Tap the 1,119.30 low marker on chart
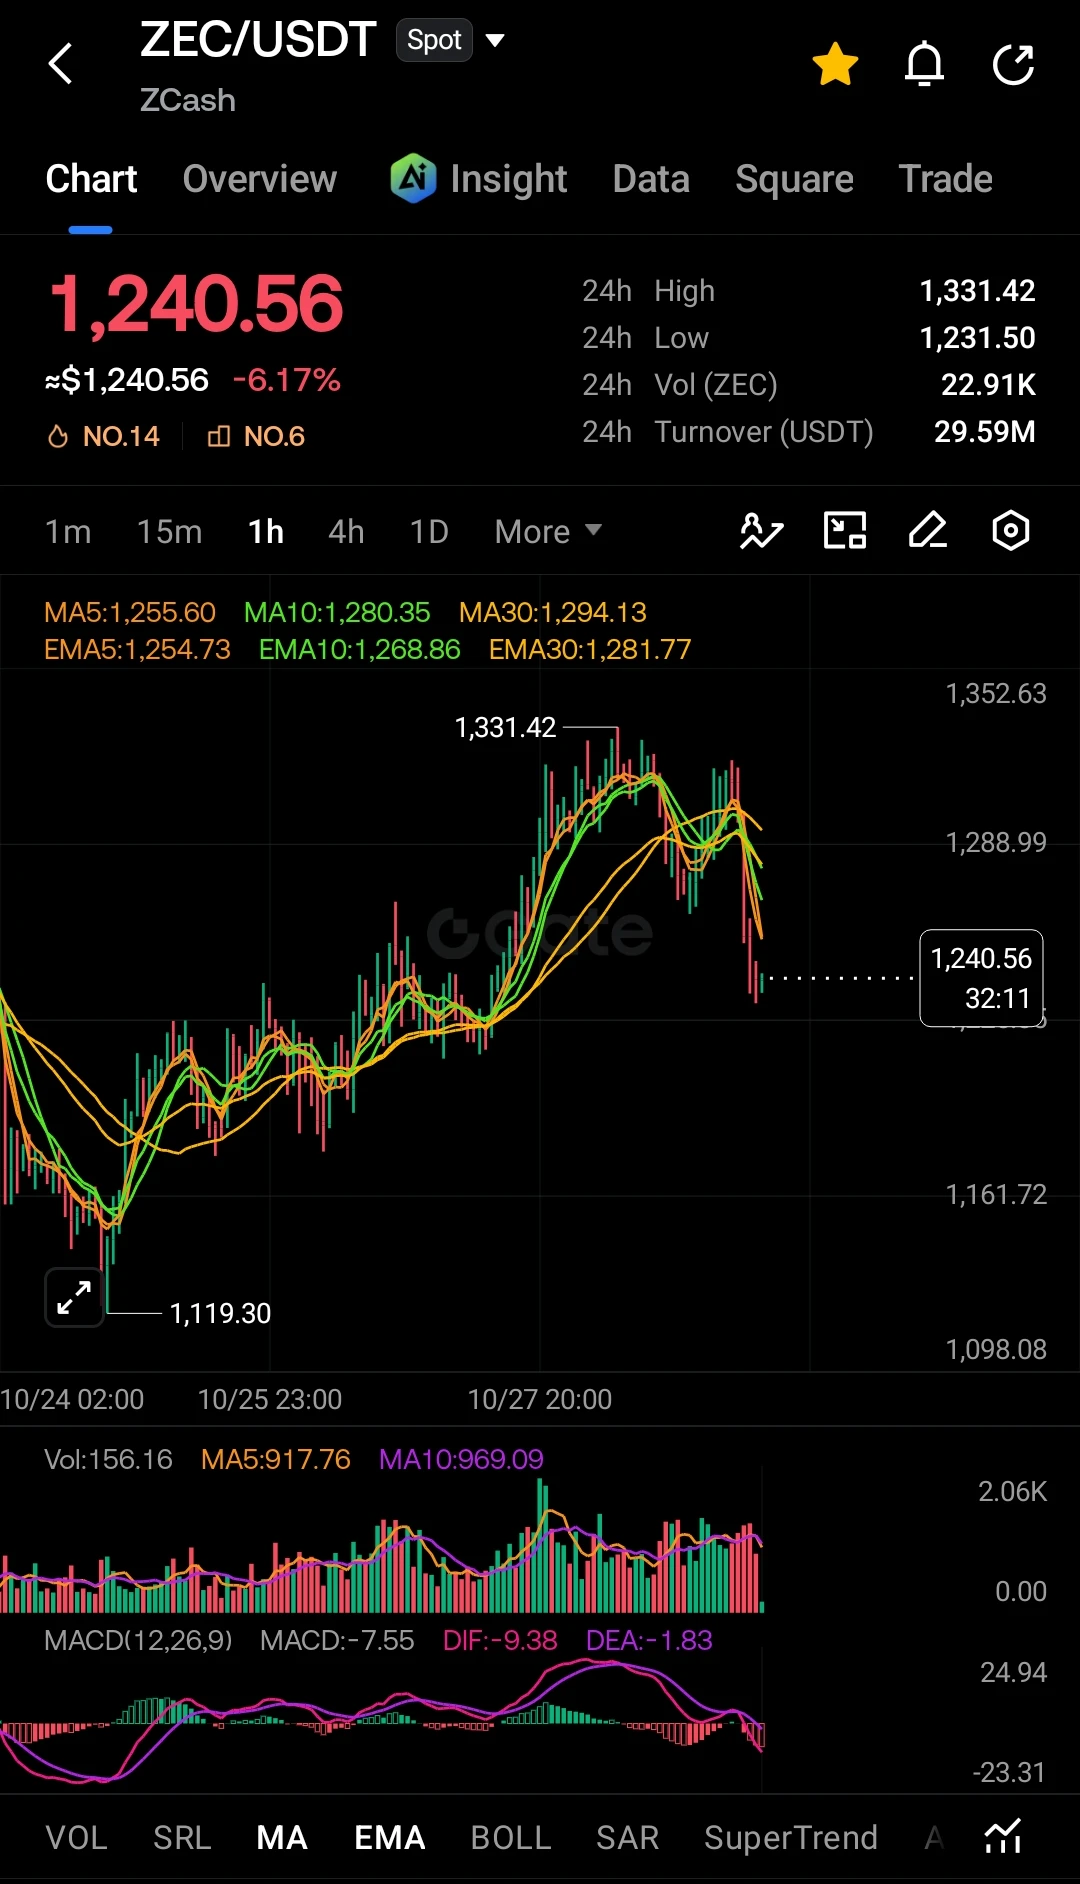The width and height of the screenshot is (1080, 1884). point(220,1313)
